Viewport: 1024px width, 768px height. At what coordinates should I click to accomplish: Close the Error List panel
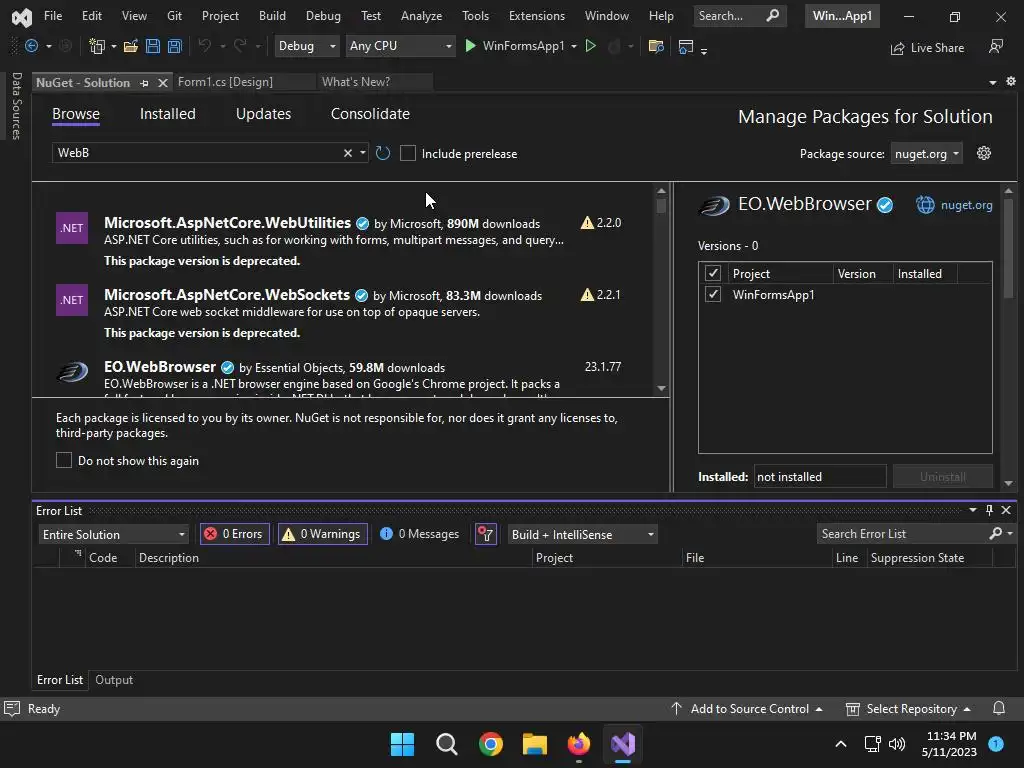click(x=1006, y=510)
